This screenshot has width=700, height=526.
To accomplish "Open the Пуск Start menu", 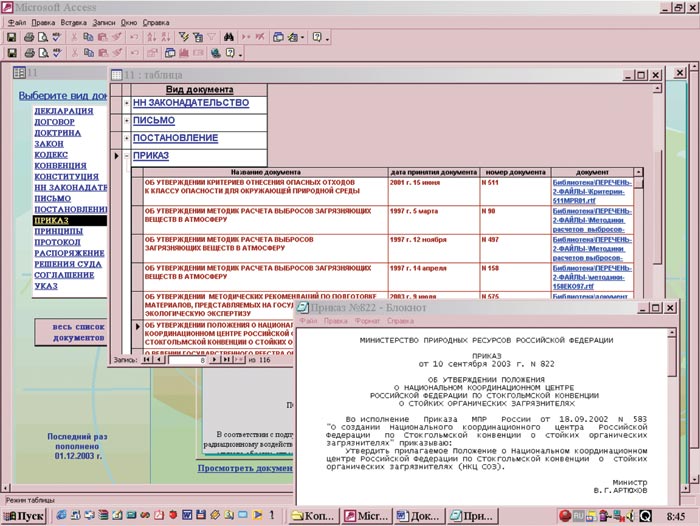I will [24, 516].
